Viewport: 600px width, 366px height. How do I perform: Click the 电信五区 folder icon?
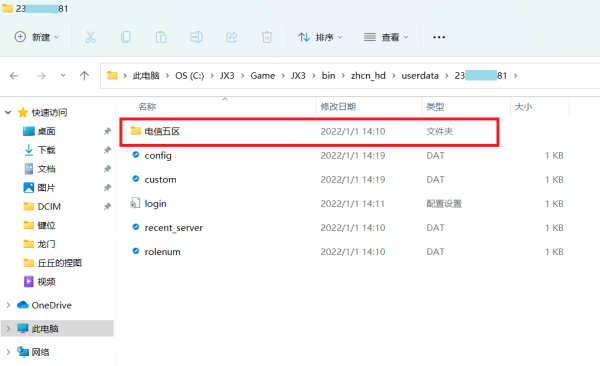(x=135, y=131)
